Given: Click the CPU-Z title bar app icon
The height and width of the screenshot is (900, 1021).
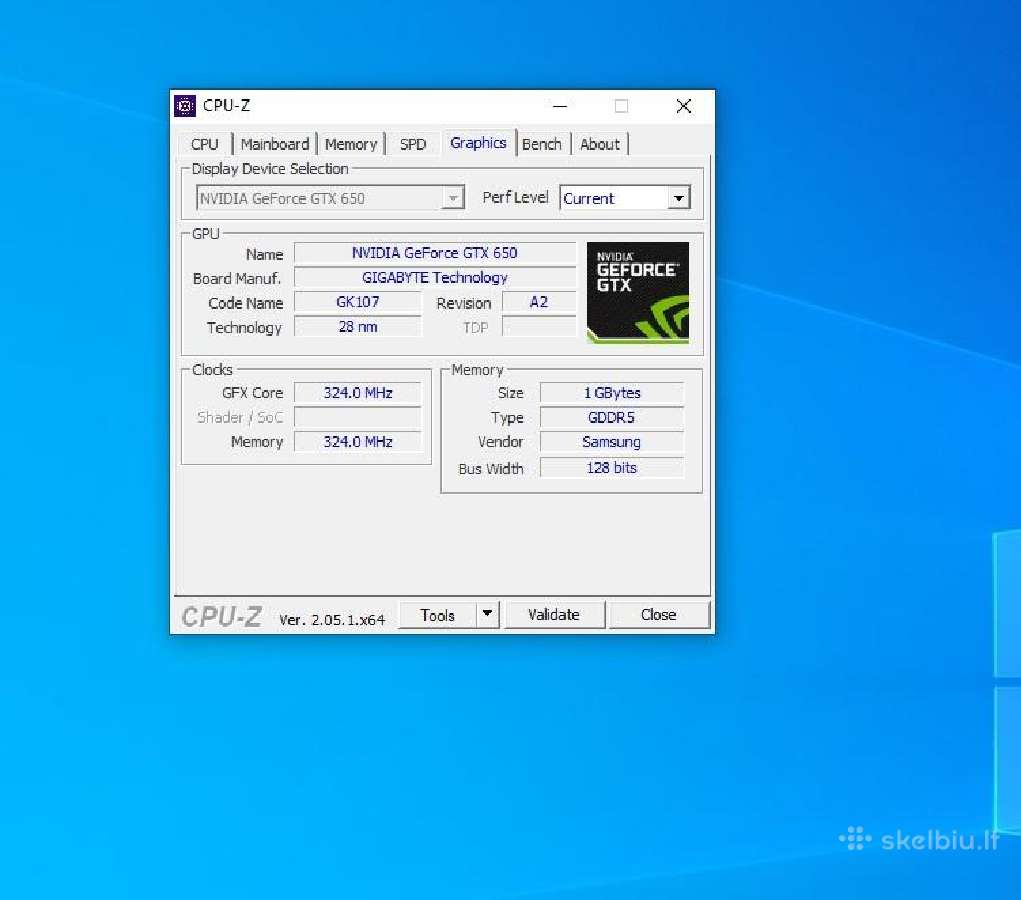Looking at the screenshot, I should 185,105.
